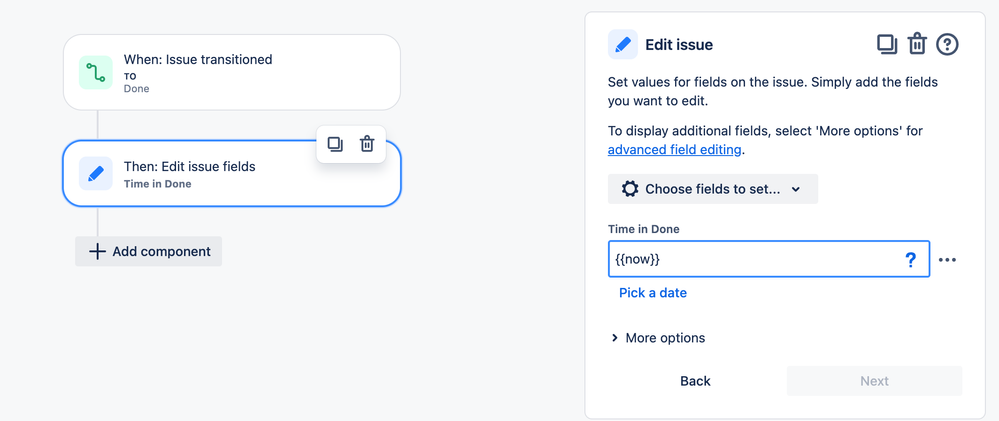Delete the Edit issue fields component via floating trash icon
Screen dimensions: 999x421
coord(367,144)
